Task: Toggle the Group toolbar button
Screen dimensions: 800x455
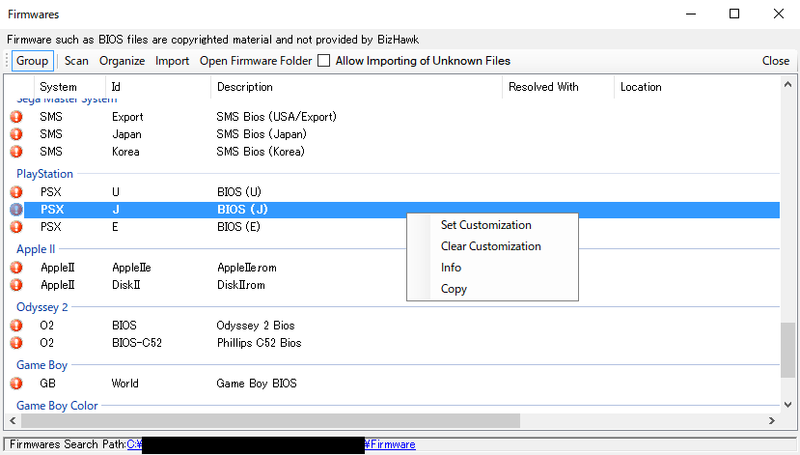Action: [x=32, y=61]
